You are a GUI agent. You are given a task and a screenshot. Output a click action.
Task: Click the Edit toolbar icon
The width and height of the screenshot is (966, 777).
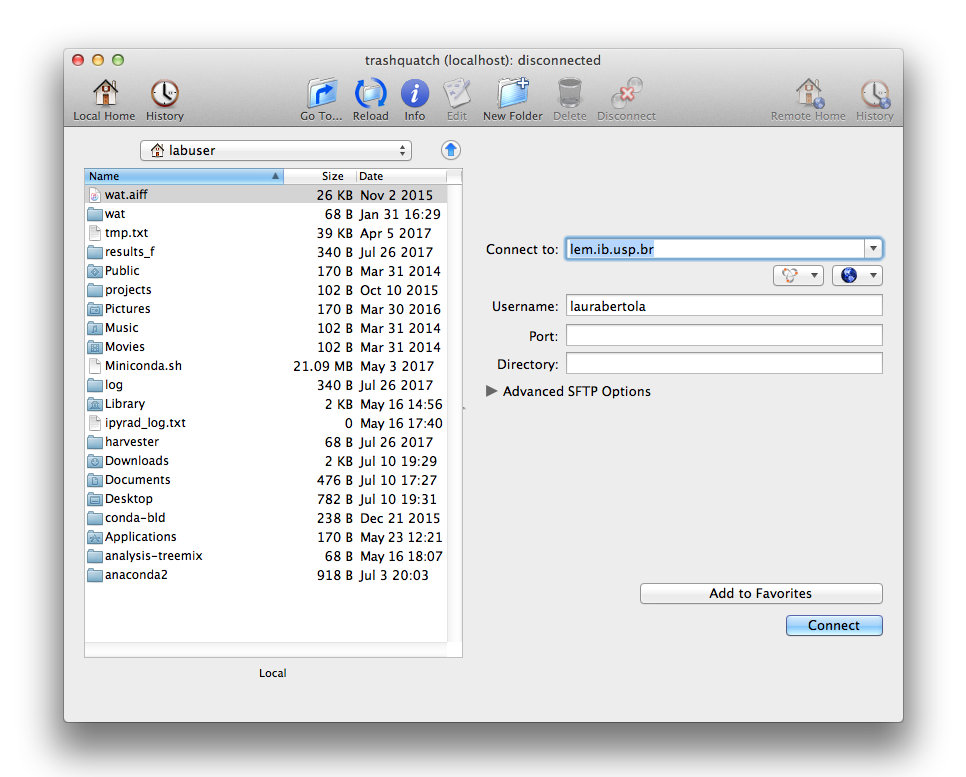click(x=457, y=100)
